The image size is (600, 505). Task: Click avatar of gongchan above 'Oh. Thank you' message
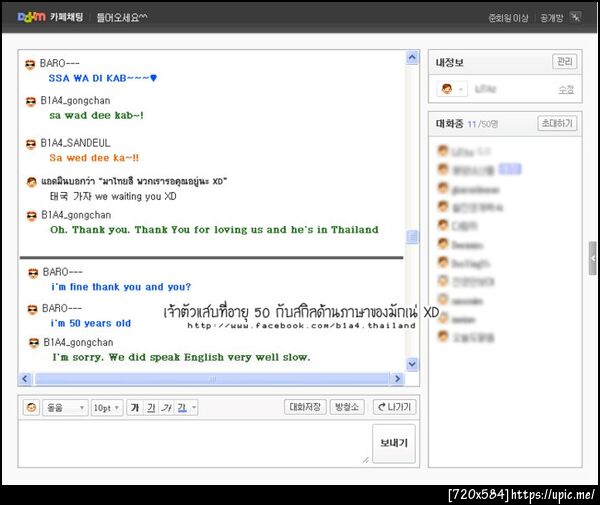click(31, 216)
